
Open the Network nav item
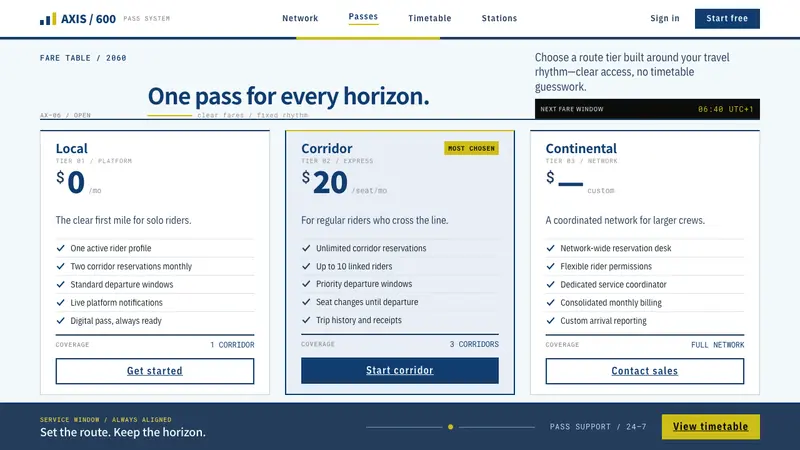tap(300, 18)
